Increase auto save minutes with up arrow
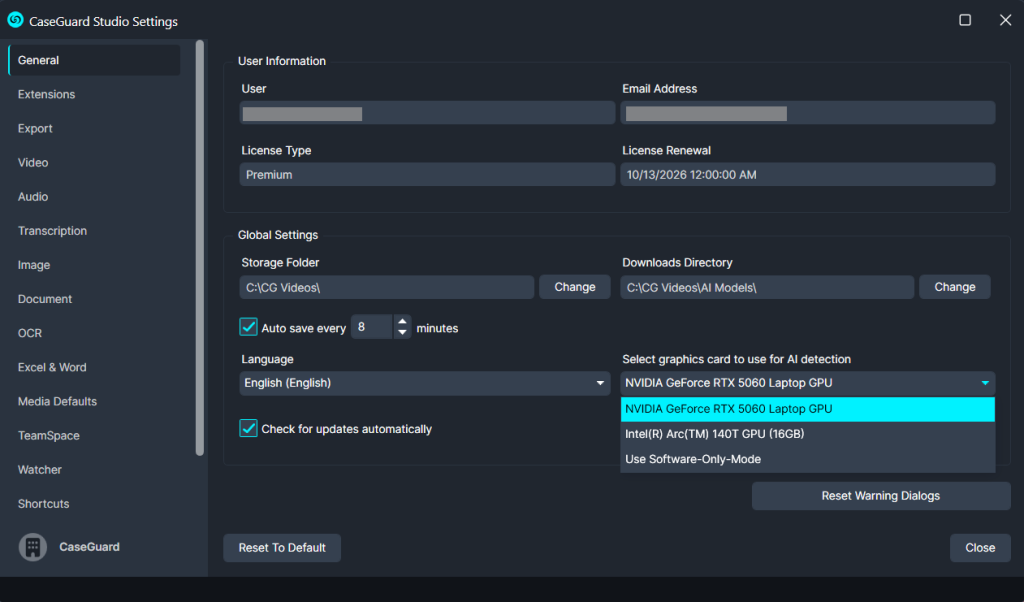1024x602 pixels. 402,322
